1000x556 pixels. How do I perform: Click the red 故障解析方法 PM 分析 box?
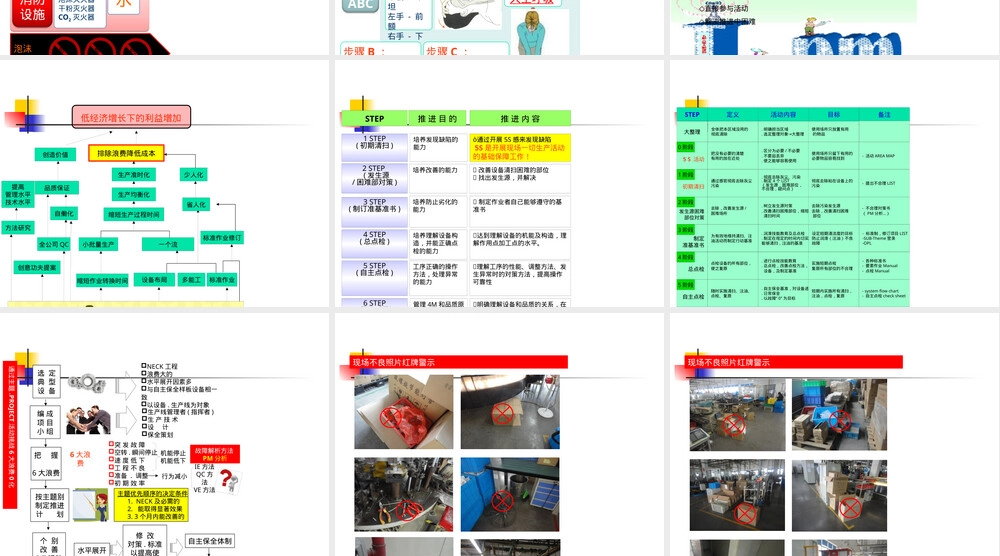215,454
